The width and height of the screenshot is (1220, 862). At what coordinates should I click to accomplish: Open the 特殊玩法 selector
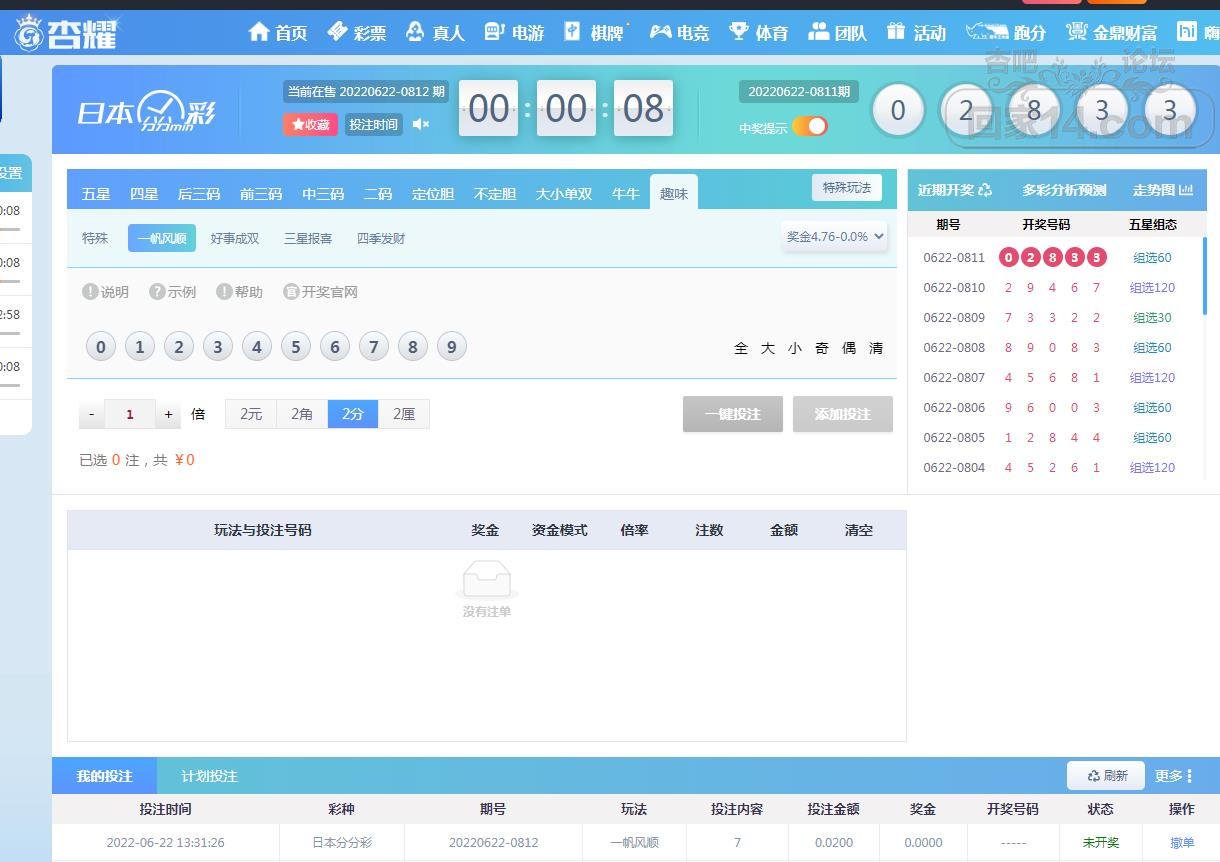(846, 188)
